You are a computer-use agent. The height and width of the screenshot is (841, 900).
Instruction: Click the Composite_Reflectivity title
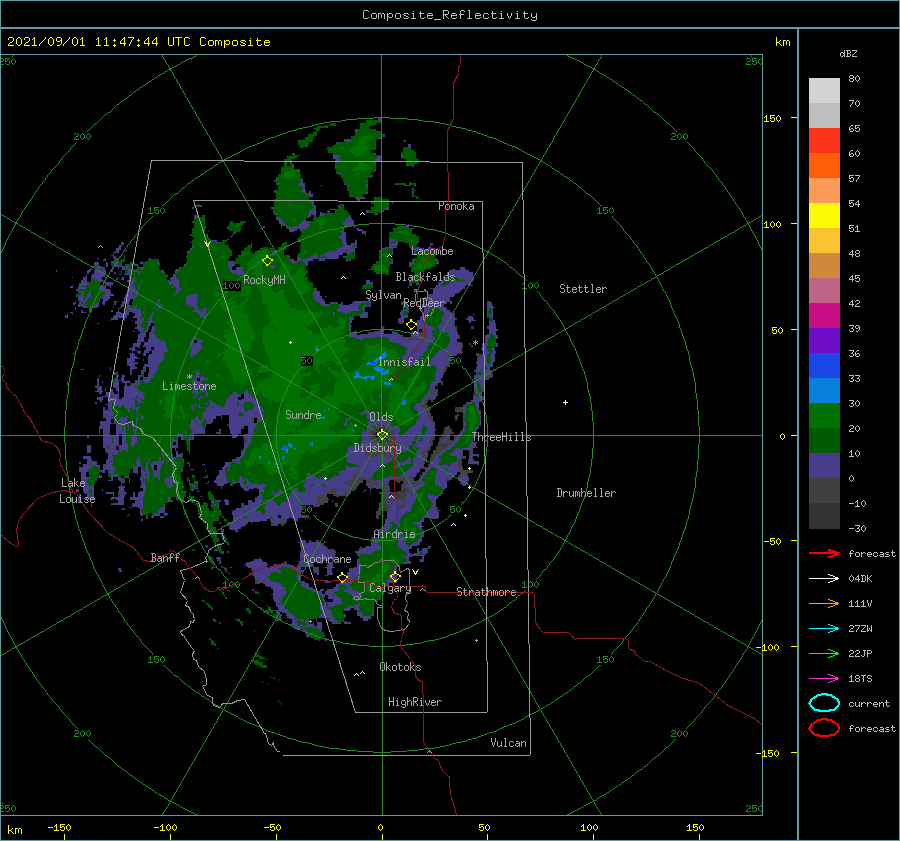[x=449, y=15]
